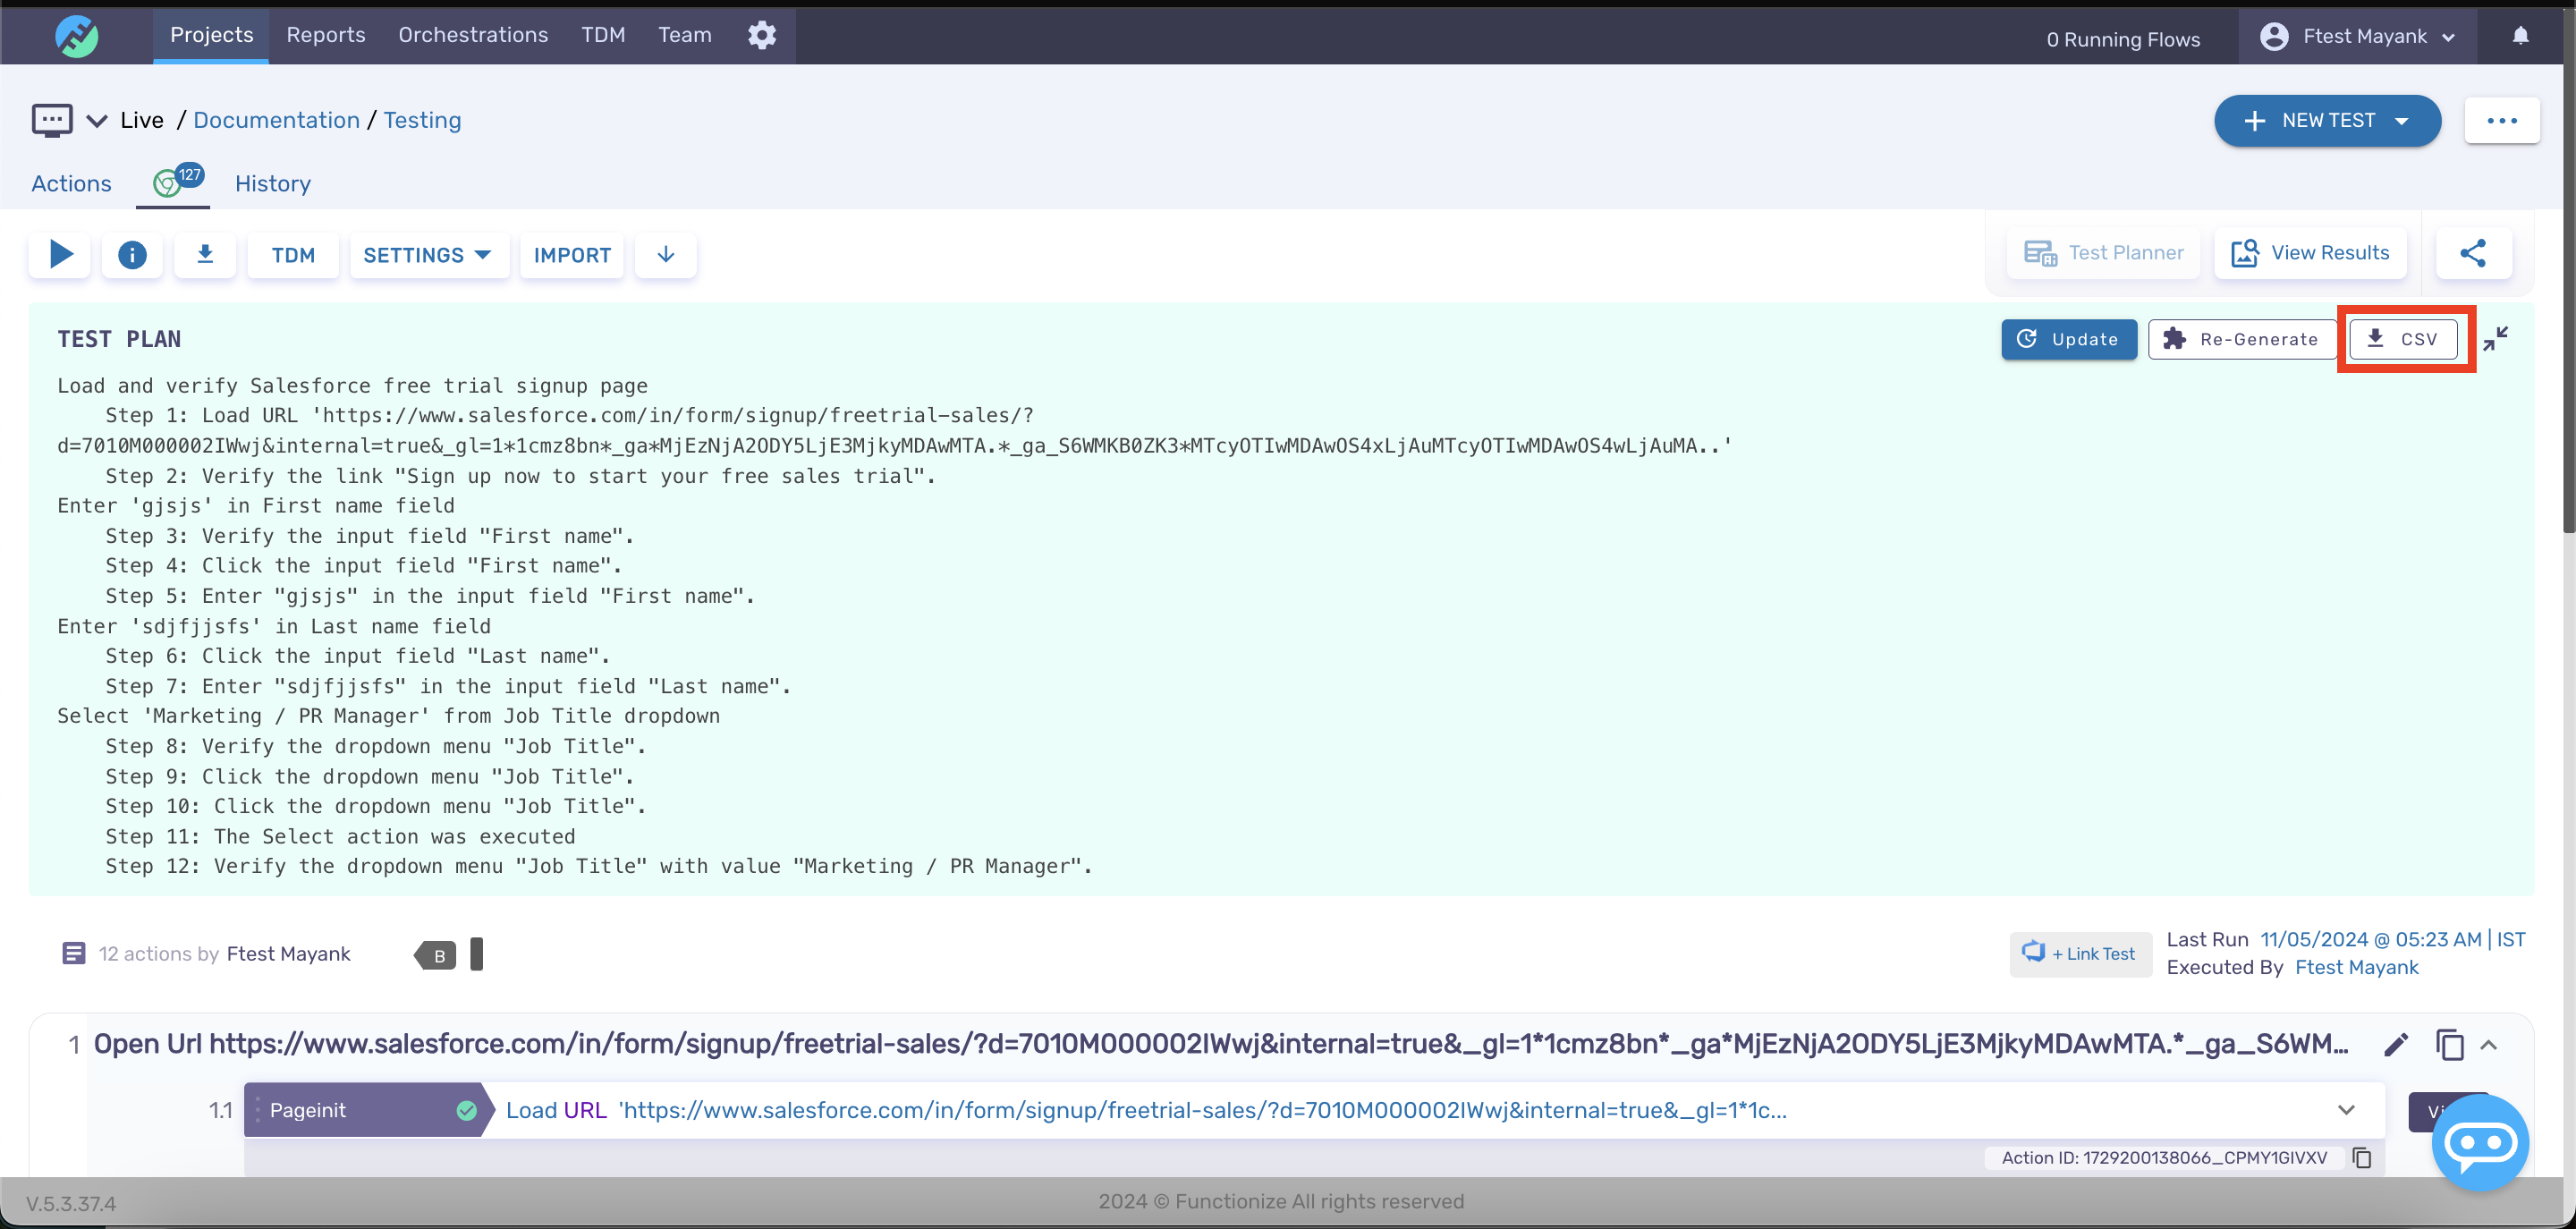
Task: Click the Pageinit action label
Action: (307, 1110)
